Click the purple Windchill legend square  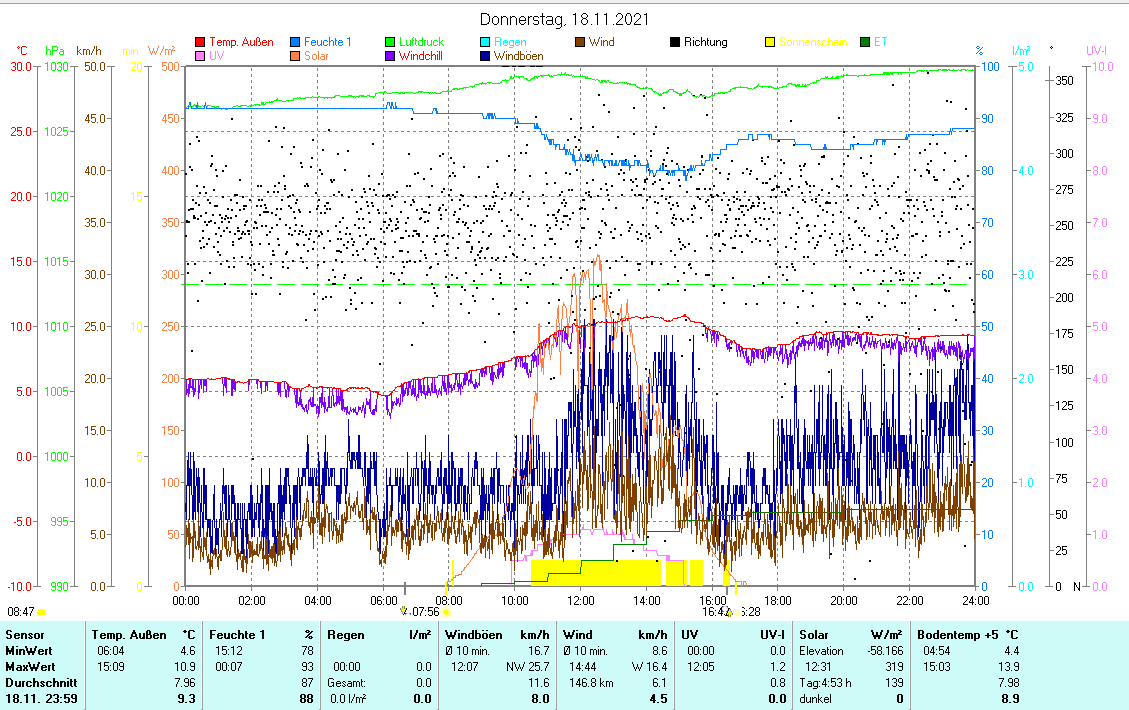pos(390,57)
